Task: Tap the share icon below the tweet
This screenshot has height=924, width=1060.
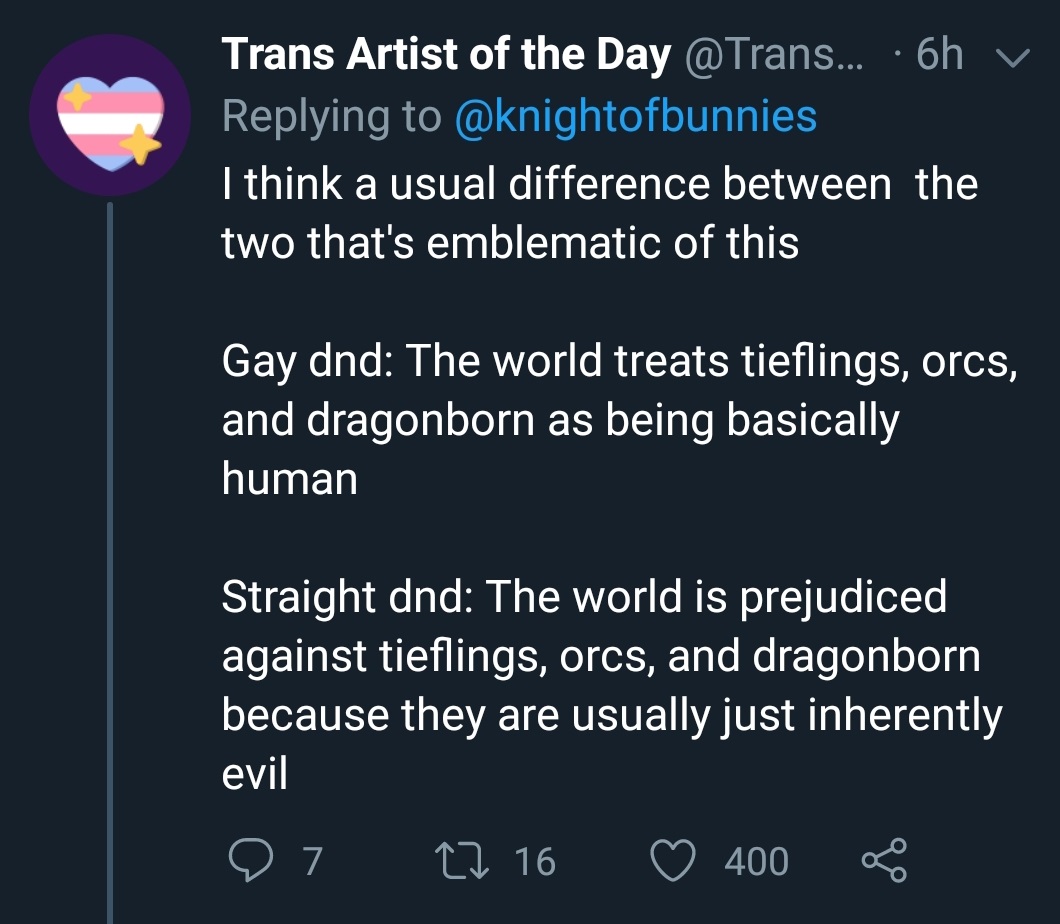Action: click(x=884, y=860)
